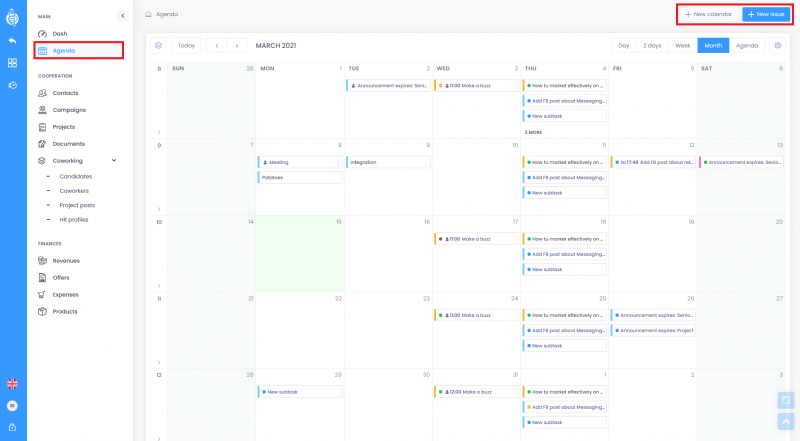This screenshot has height=441, width=800.
Task: Open How to market event on Thursday 18
Action: tap(565, 239)
